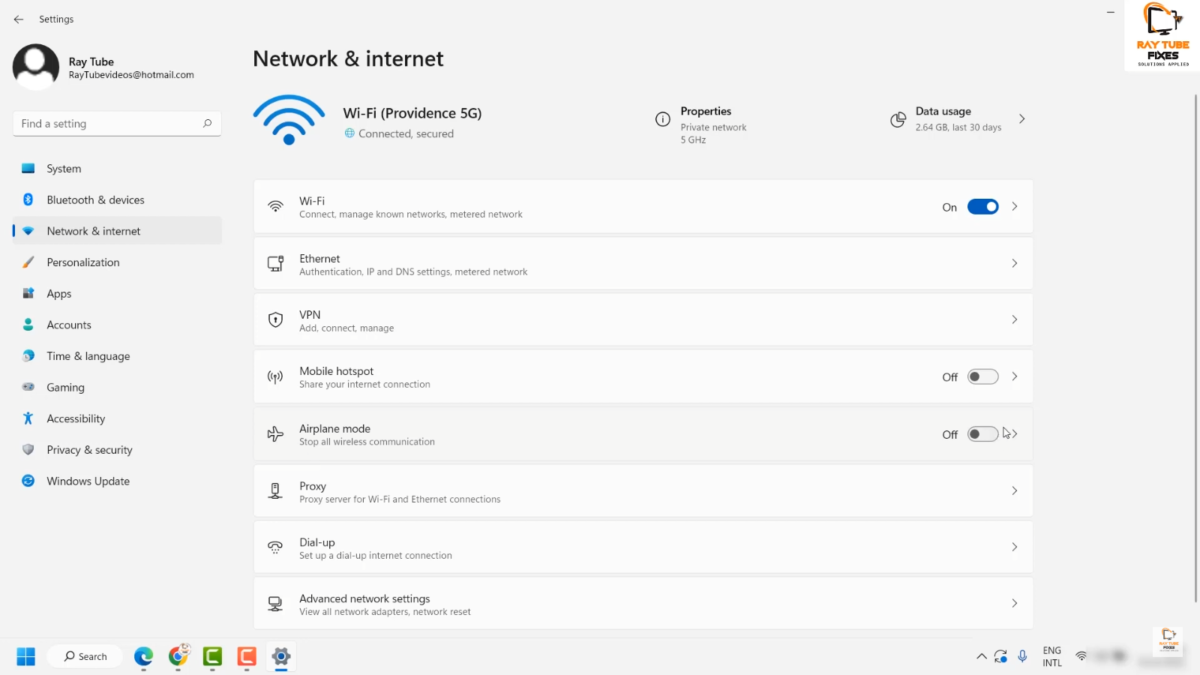Enable the Mobile hotspot toggle
This screenshot has height=675, width=1200.
[x=982, y=377]
